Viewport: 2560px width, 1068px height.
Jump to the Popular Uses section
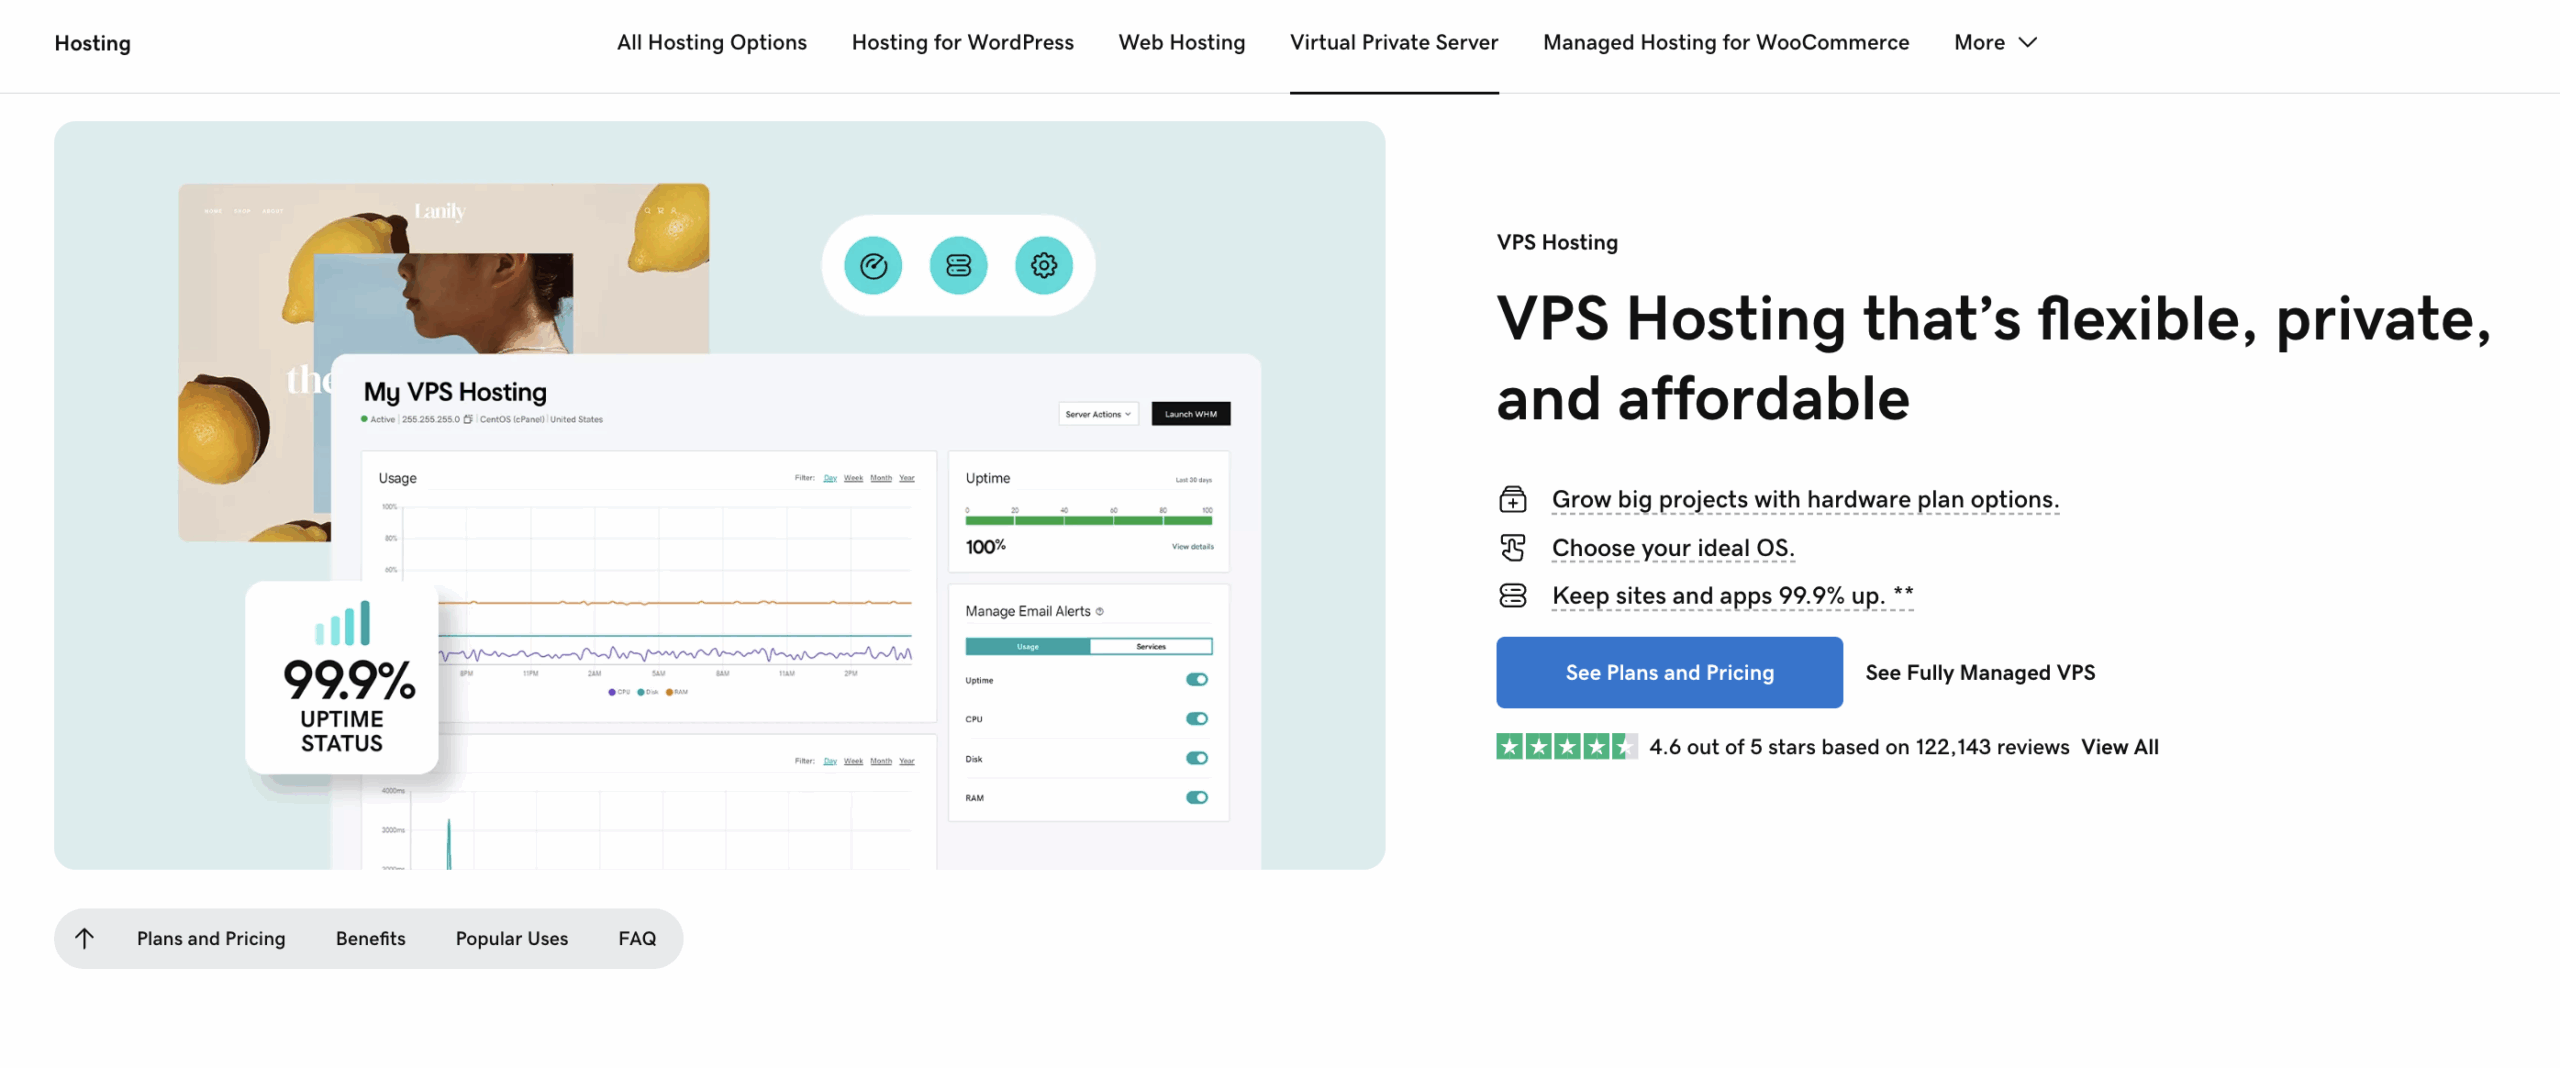click(x=511, y=938)
